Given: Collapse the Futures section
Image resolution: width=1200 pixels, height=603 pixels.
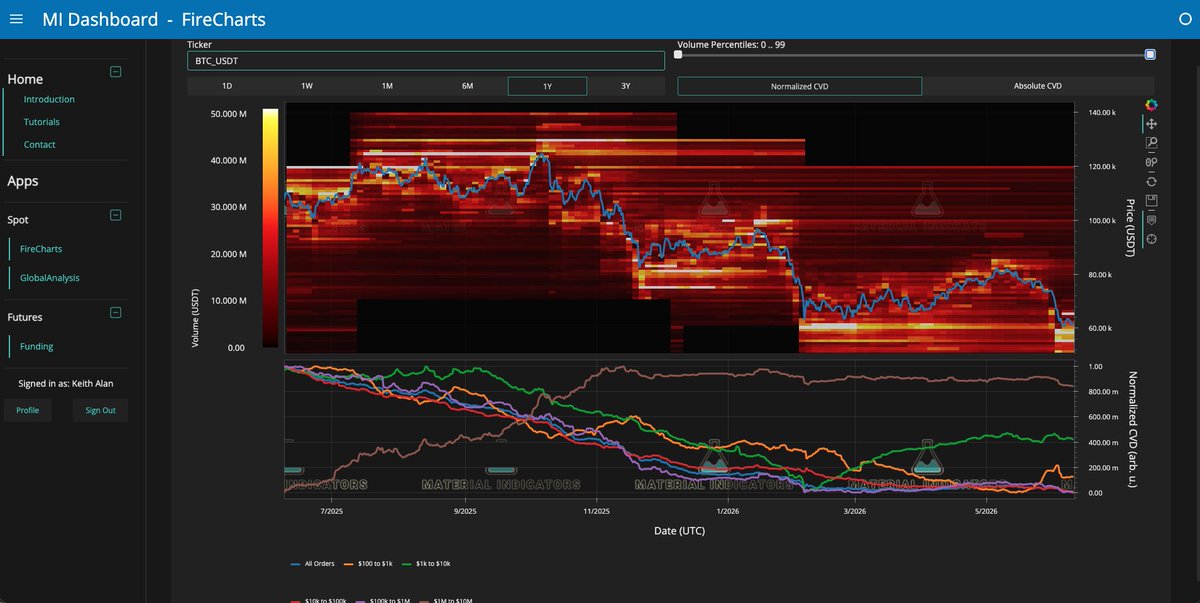Looking at the screenshot, I should pos(115,312).
